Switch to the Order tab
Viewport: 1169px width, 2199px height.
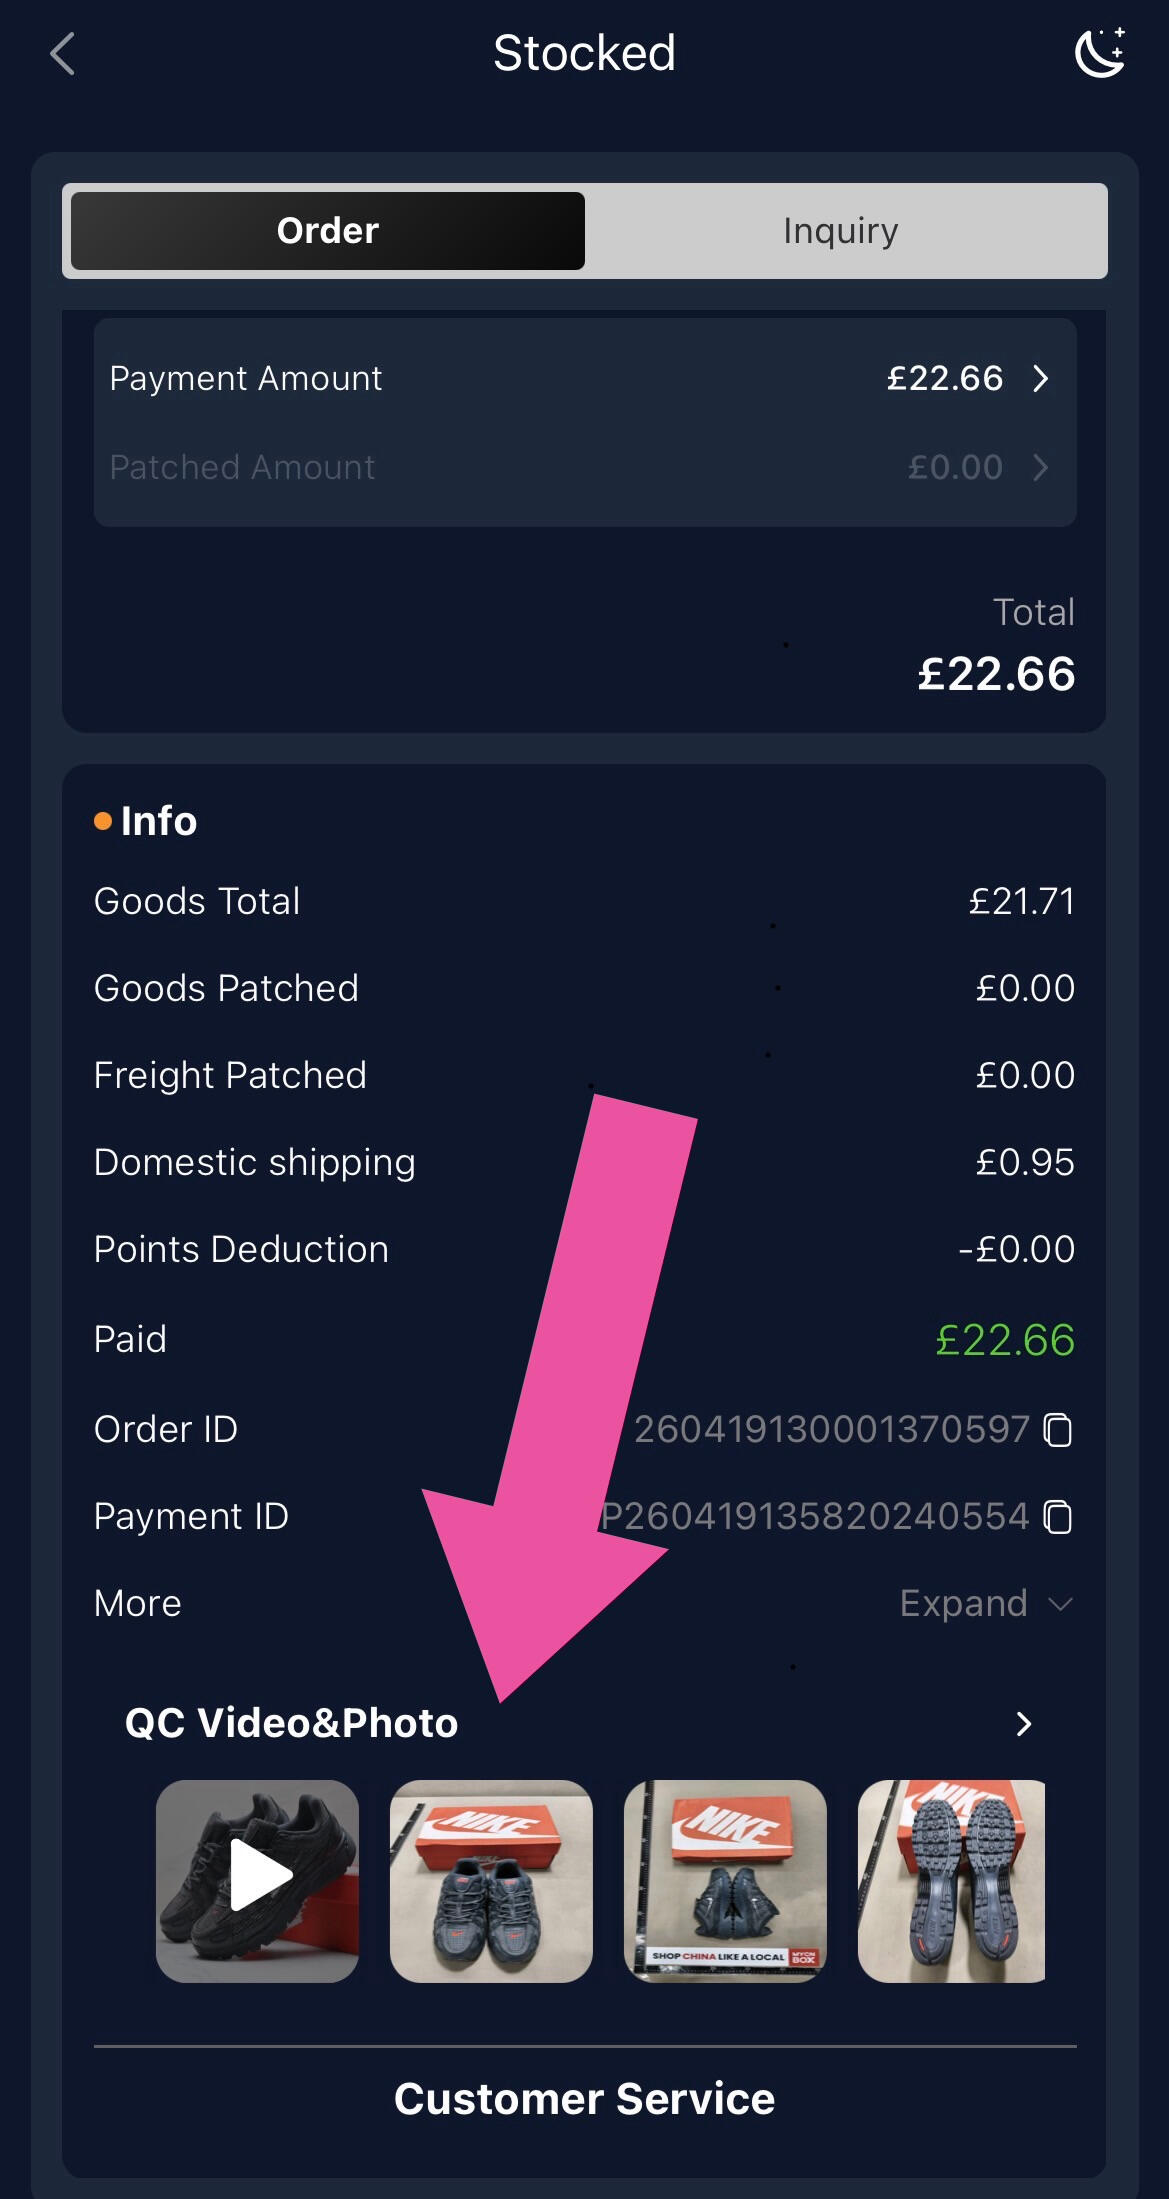pyautogui.click(x=328, y=231)
